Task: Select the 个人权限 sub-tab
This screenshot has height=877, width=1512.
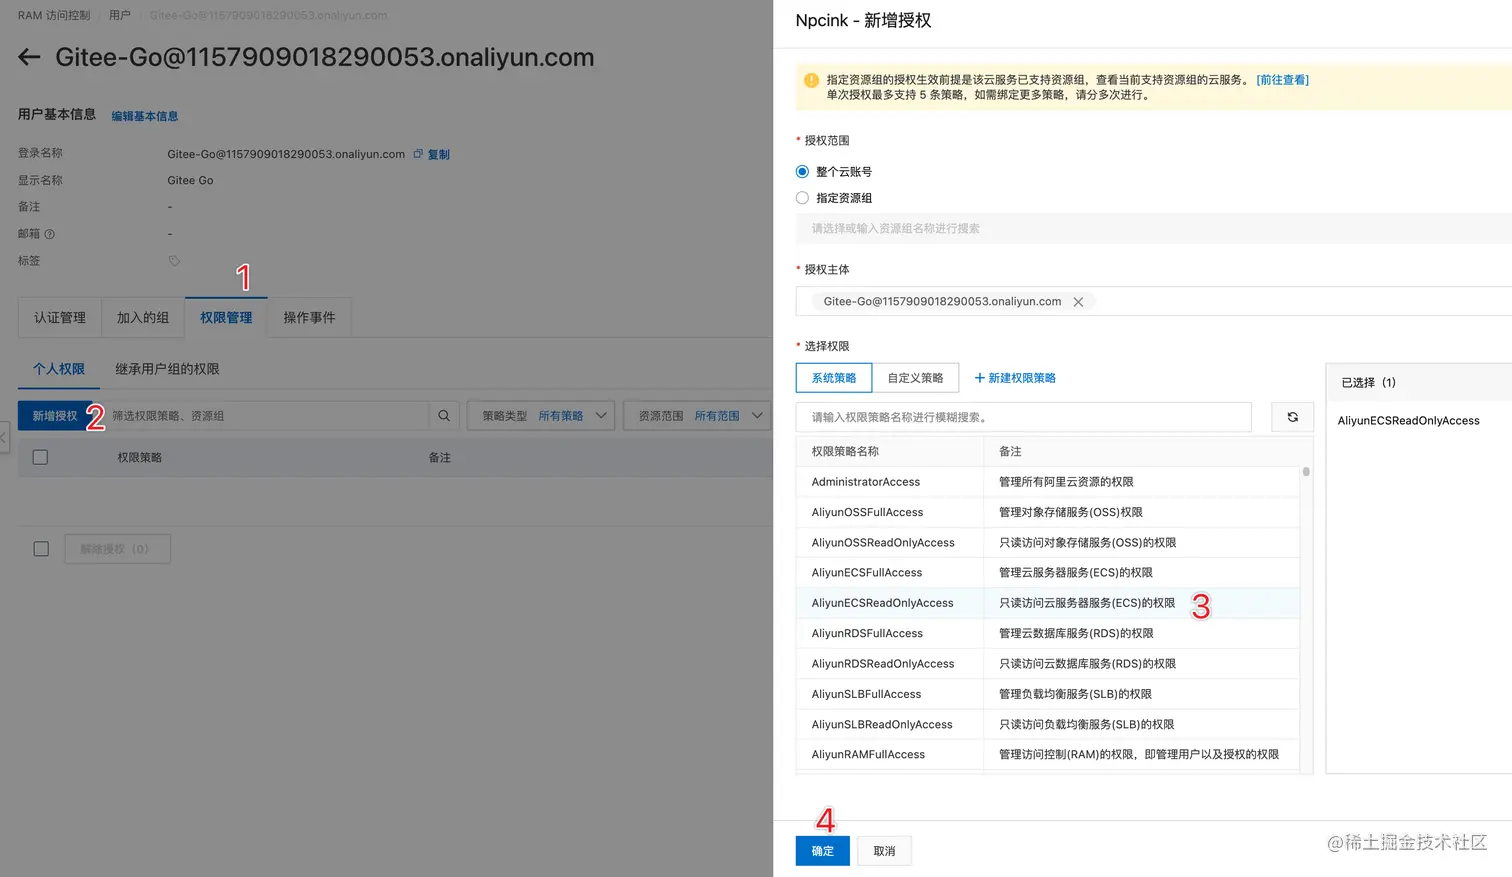Action: 59,369
